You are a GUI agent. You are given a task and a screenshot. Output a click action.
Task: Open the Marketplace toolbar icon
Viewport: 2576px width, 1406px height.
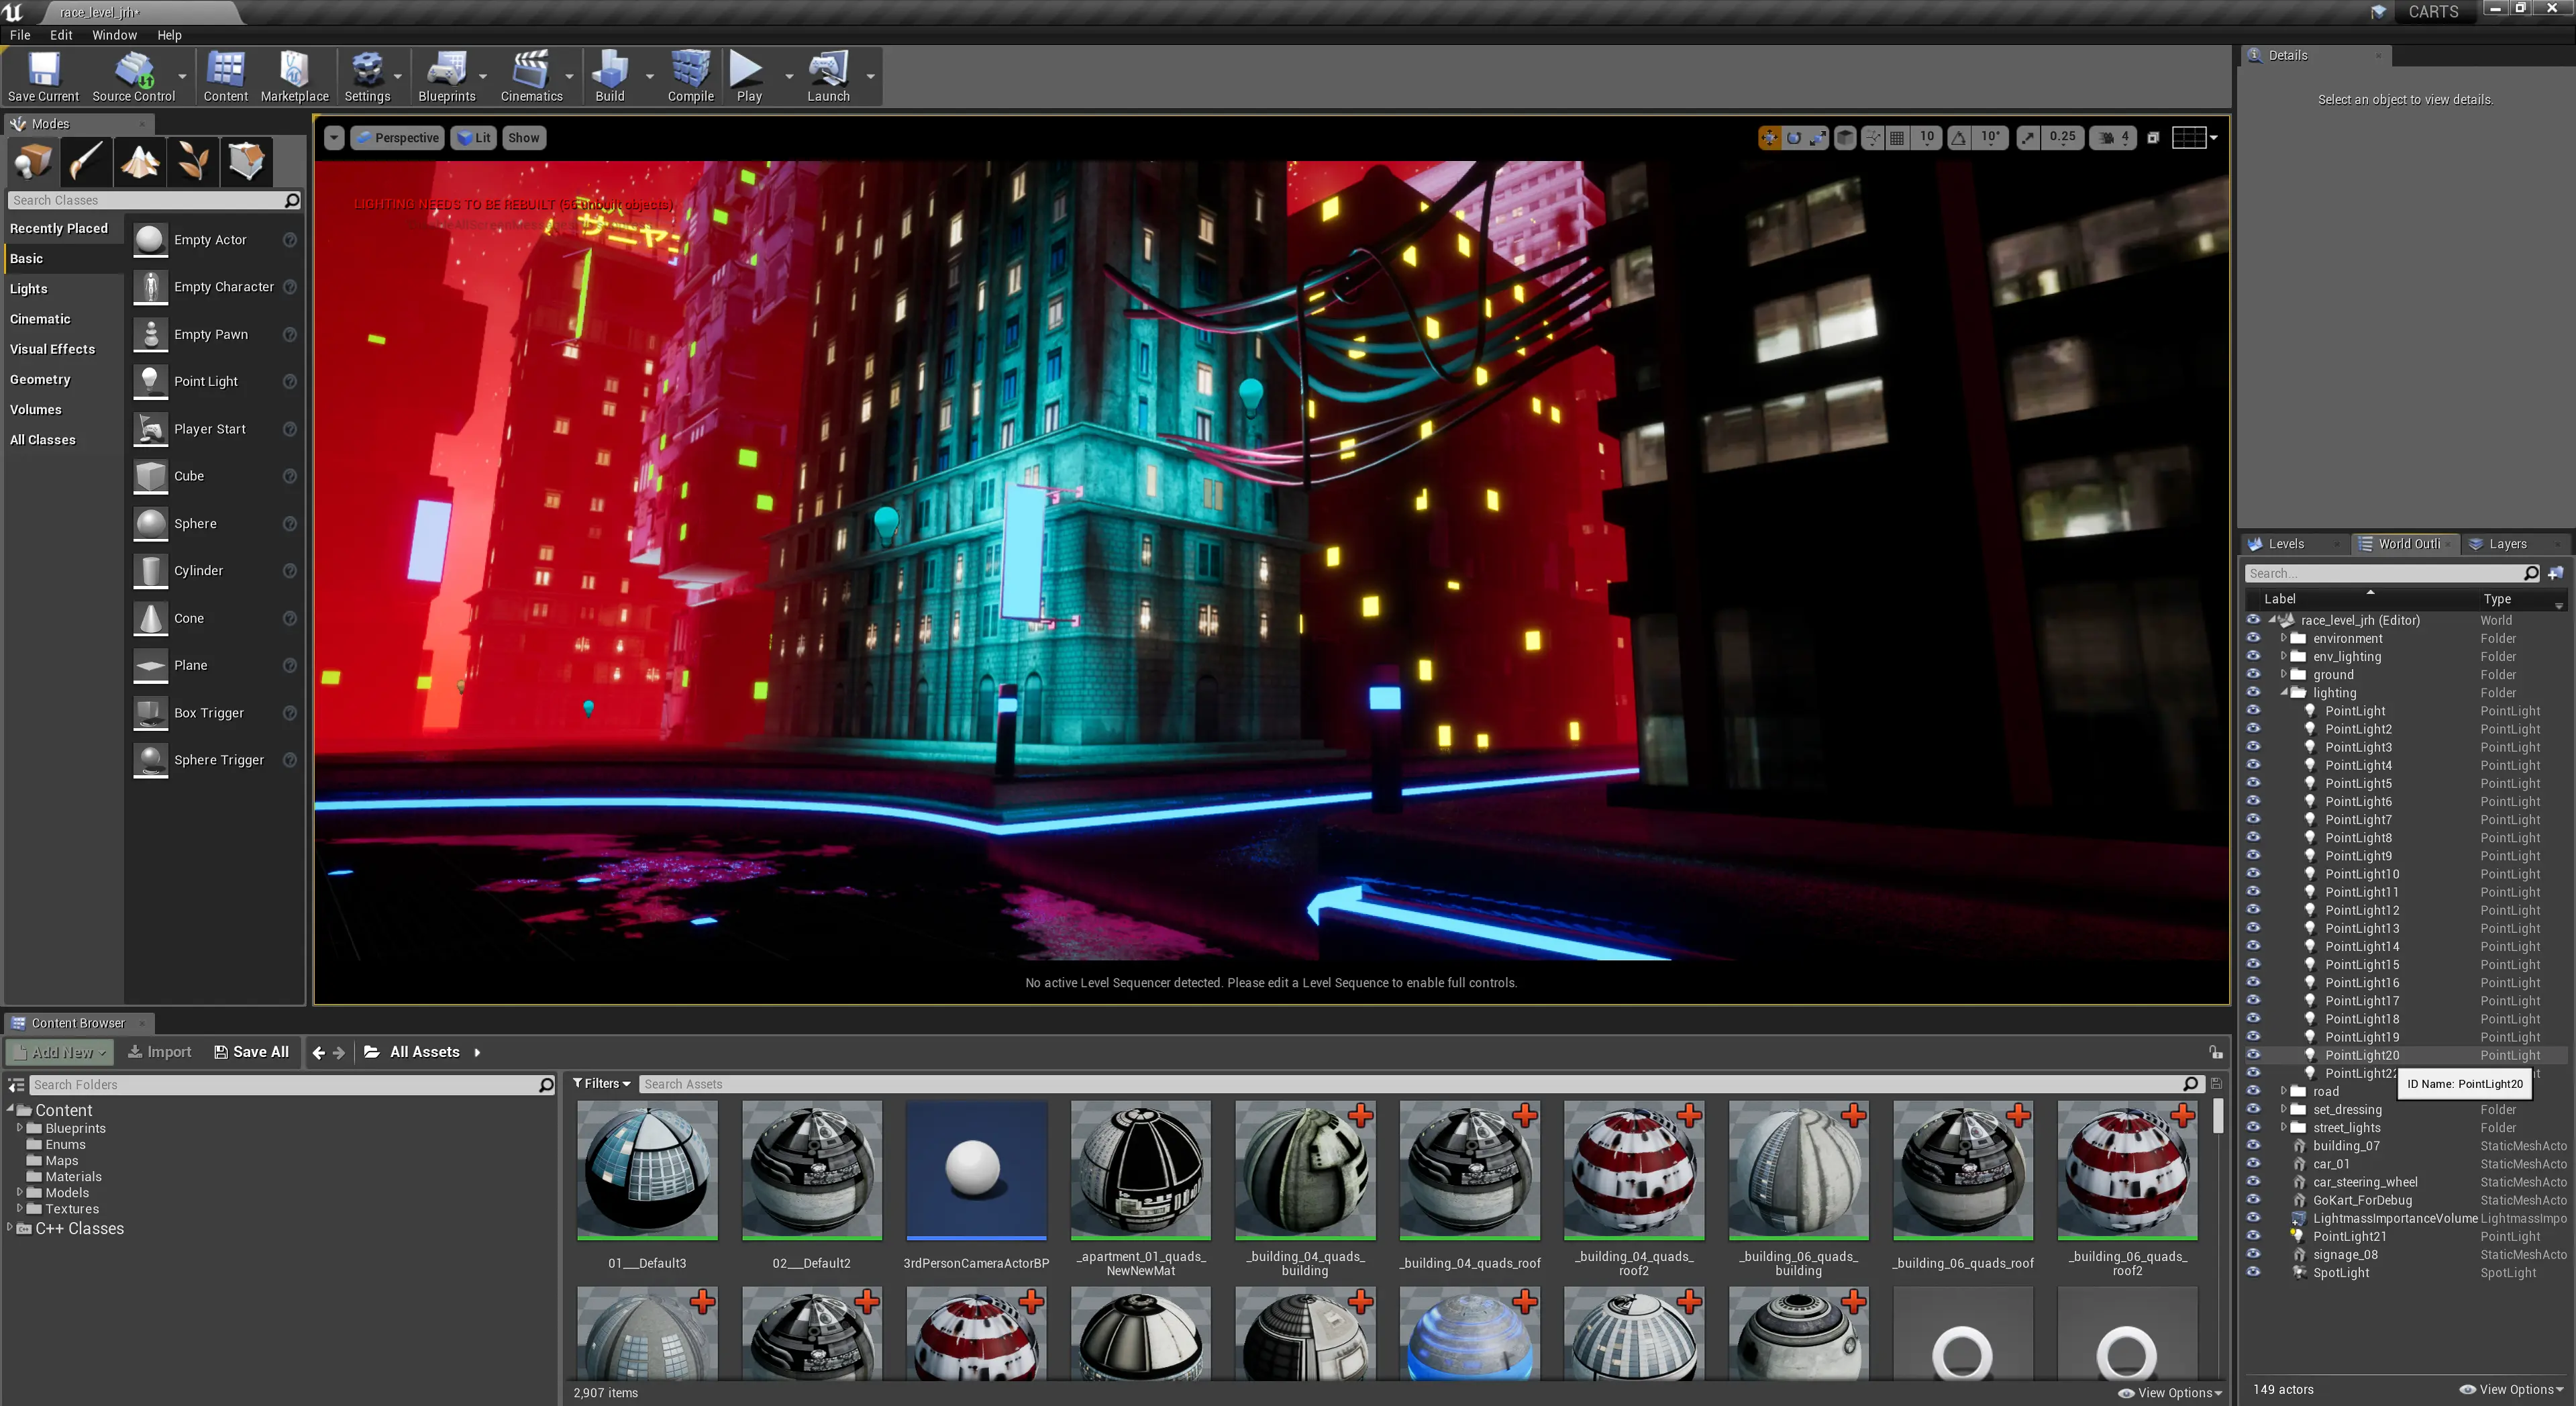pos(294,69)
